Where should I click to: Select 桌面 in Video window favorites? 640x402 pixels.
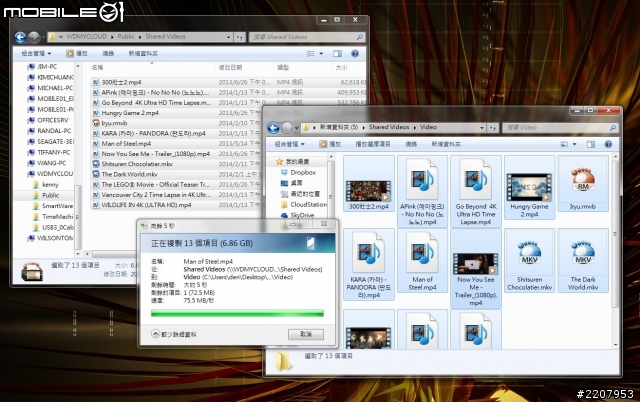(x=292, y=183)
